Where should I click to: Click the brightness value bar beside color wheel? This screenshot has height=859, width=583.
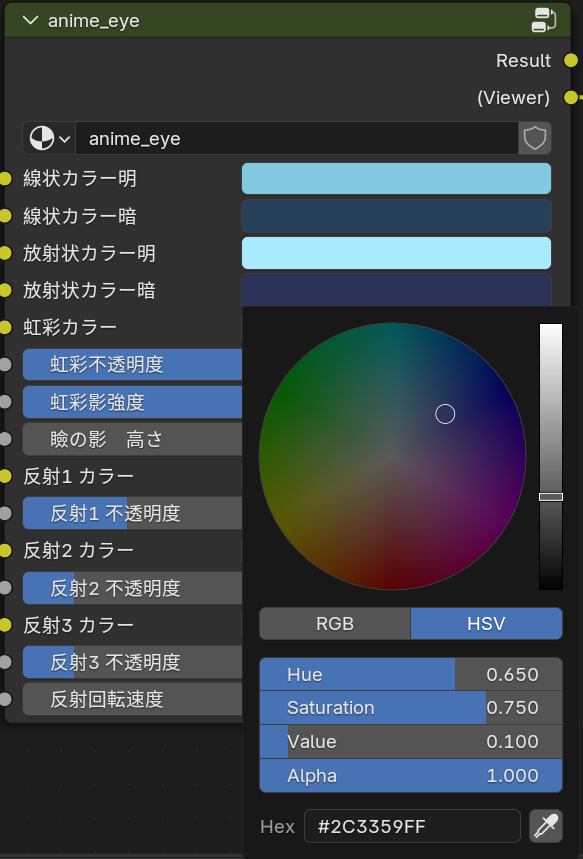[x=551, y=456]
